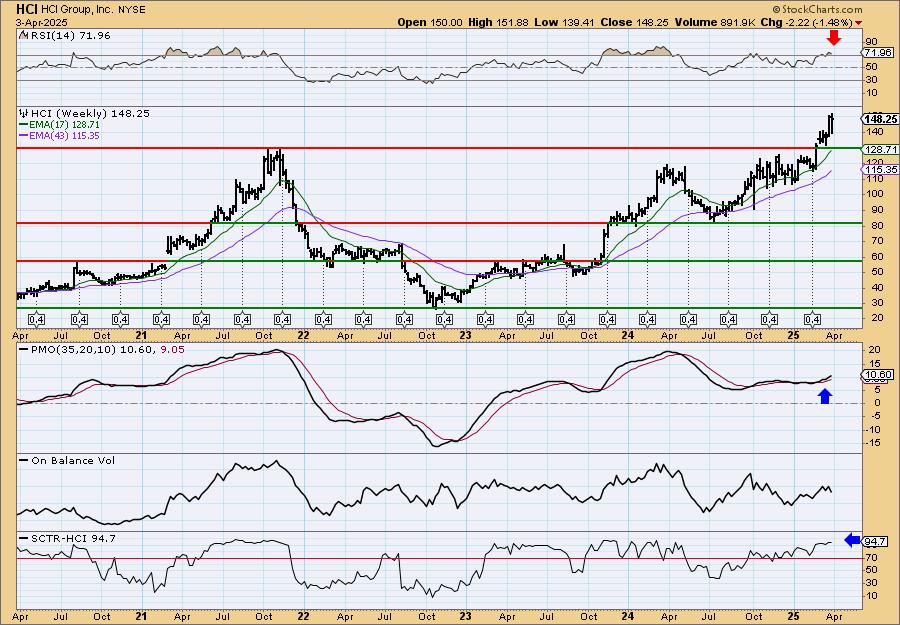Click the Open 150.00 value
The image size is (900, 625).
(430, 22)
